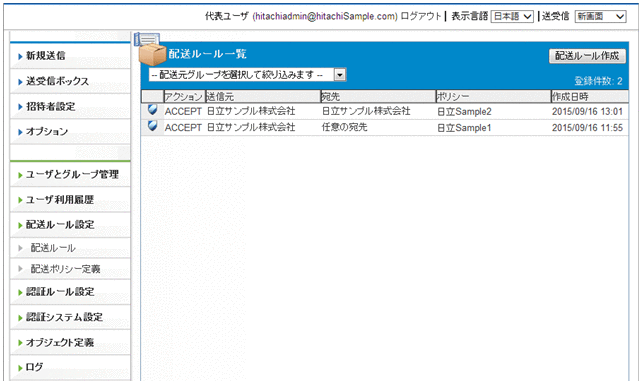Click the 任意の宛先 destination cell
The width and height of the screenshot is (643, 385).
(x=344, y=127)
